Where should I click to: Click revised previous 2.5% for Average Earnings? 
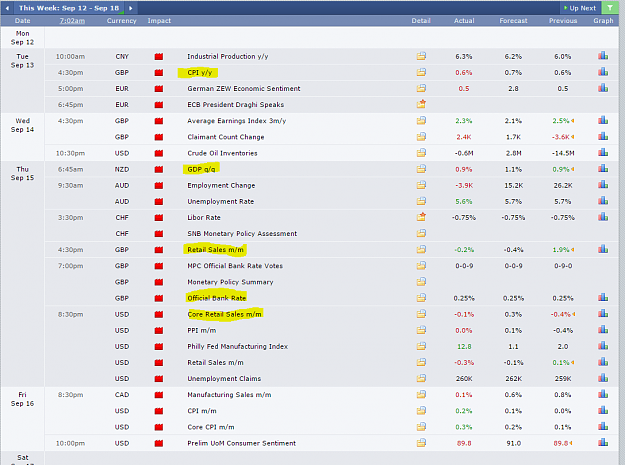561,121
